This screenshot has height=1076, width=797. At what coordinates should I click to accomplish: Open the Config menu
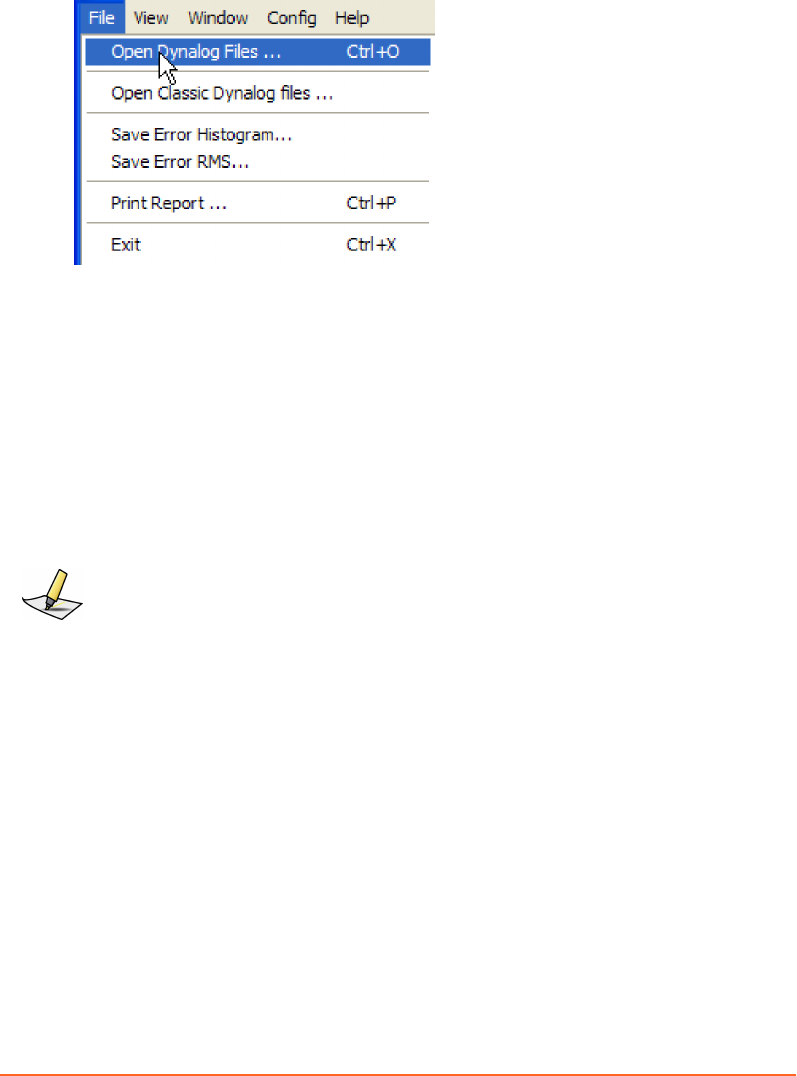coord(292,18)
